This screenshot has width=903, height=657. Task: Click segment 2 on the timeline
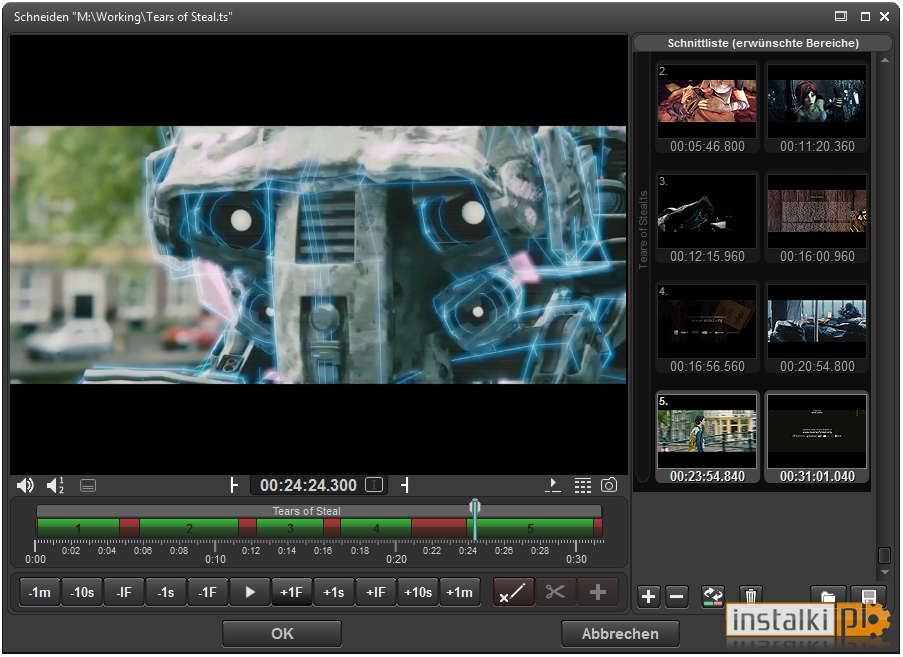click(189, 527)
